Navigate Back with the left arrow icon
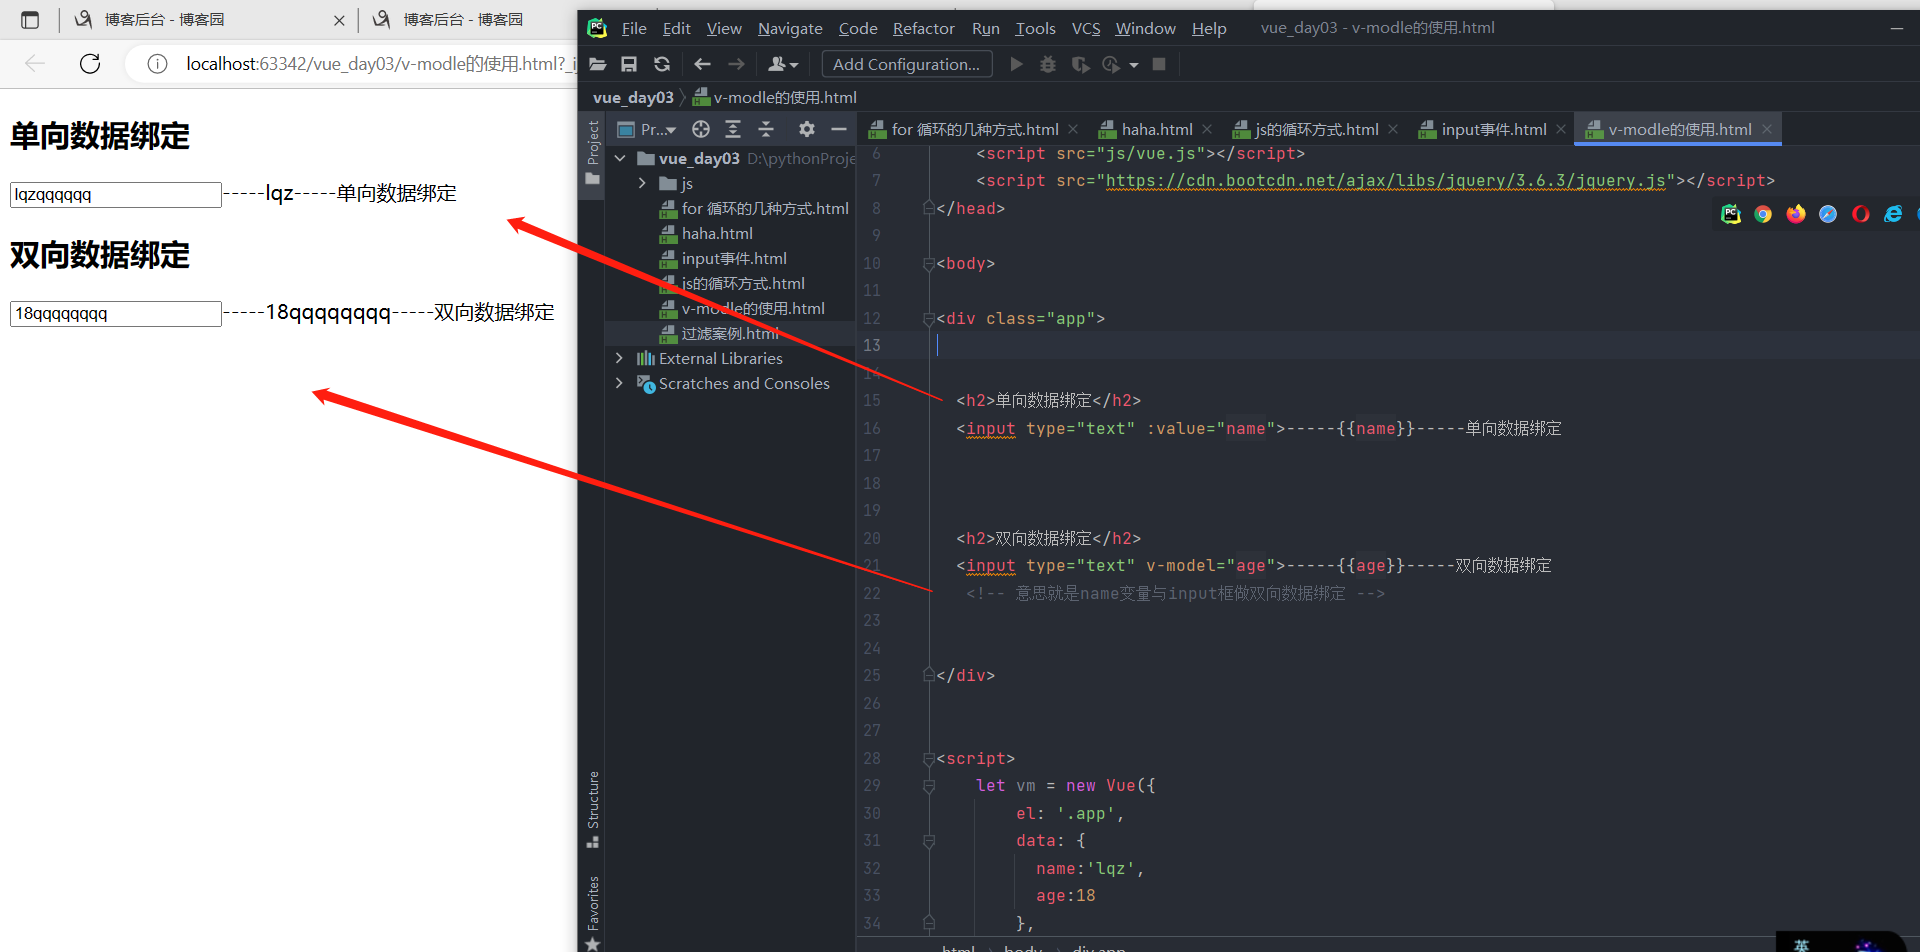The width and height of the screenshot is (1920, 952). pos(702,64)
